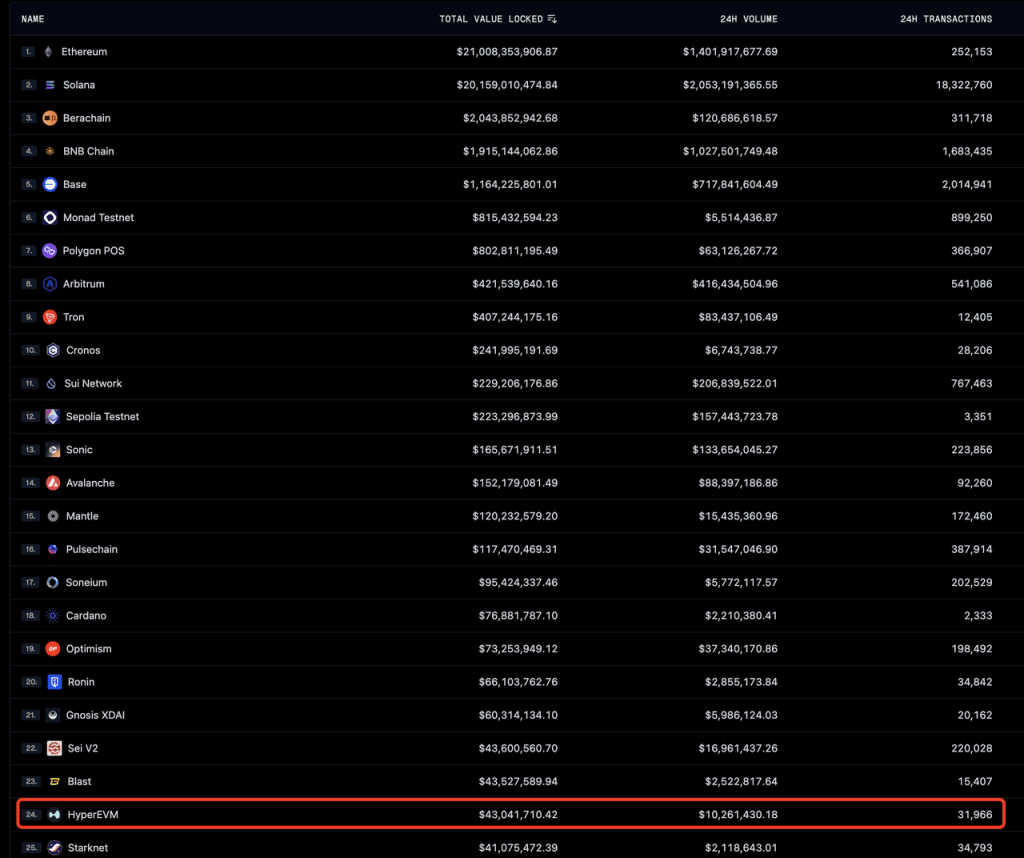Click the Sui Network logo icon

51,383
